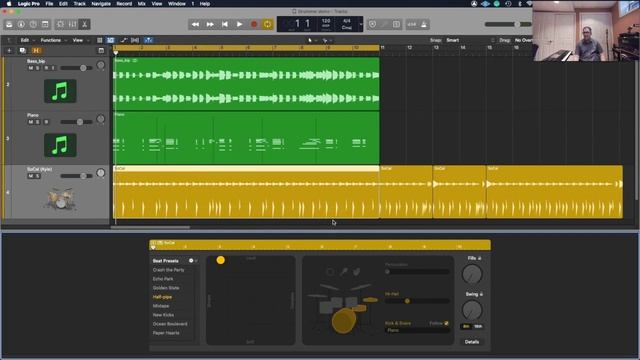Mute the Piano track

click(31, 122)
